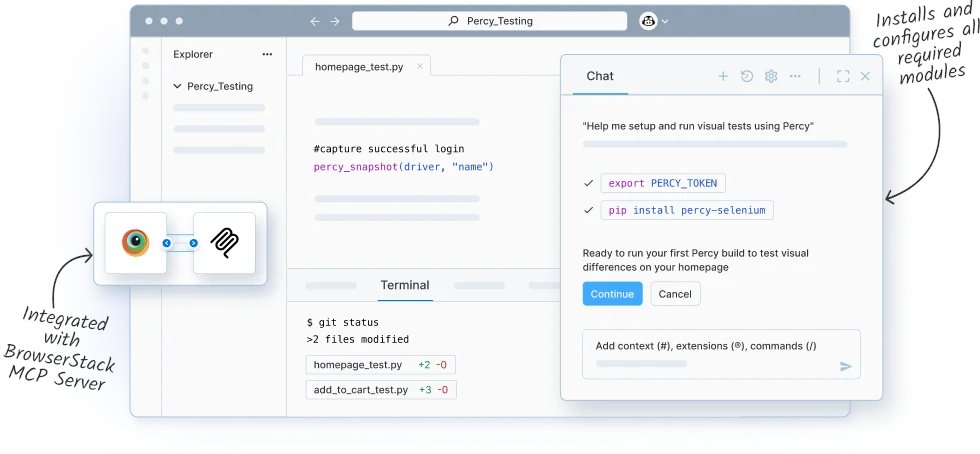Click the >2 files modified line
Screen dimensions: 980x454
point(358,340)
